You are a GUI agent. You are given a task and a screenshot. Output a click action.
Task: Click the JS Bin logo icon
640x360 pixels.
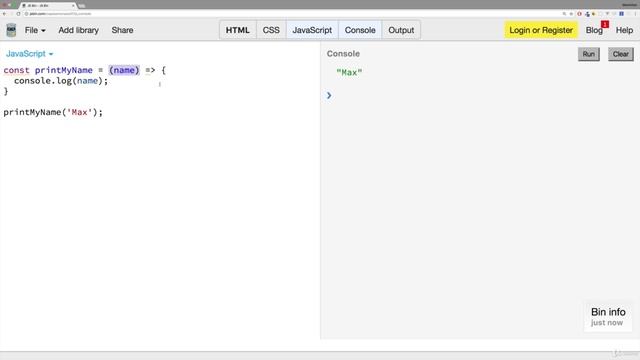pos(11,30)
